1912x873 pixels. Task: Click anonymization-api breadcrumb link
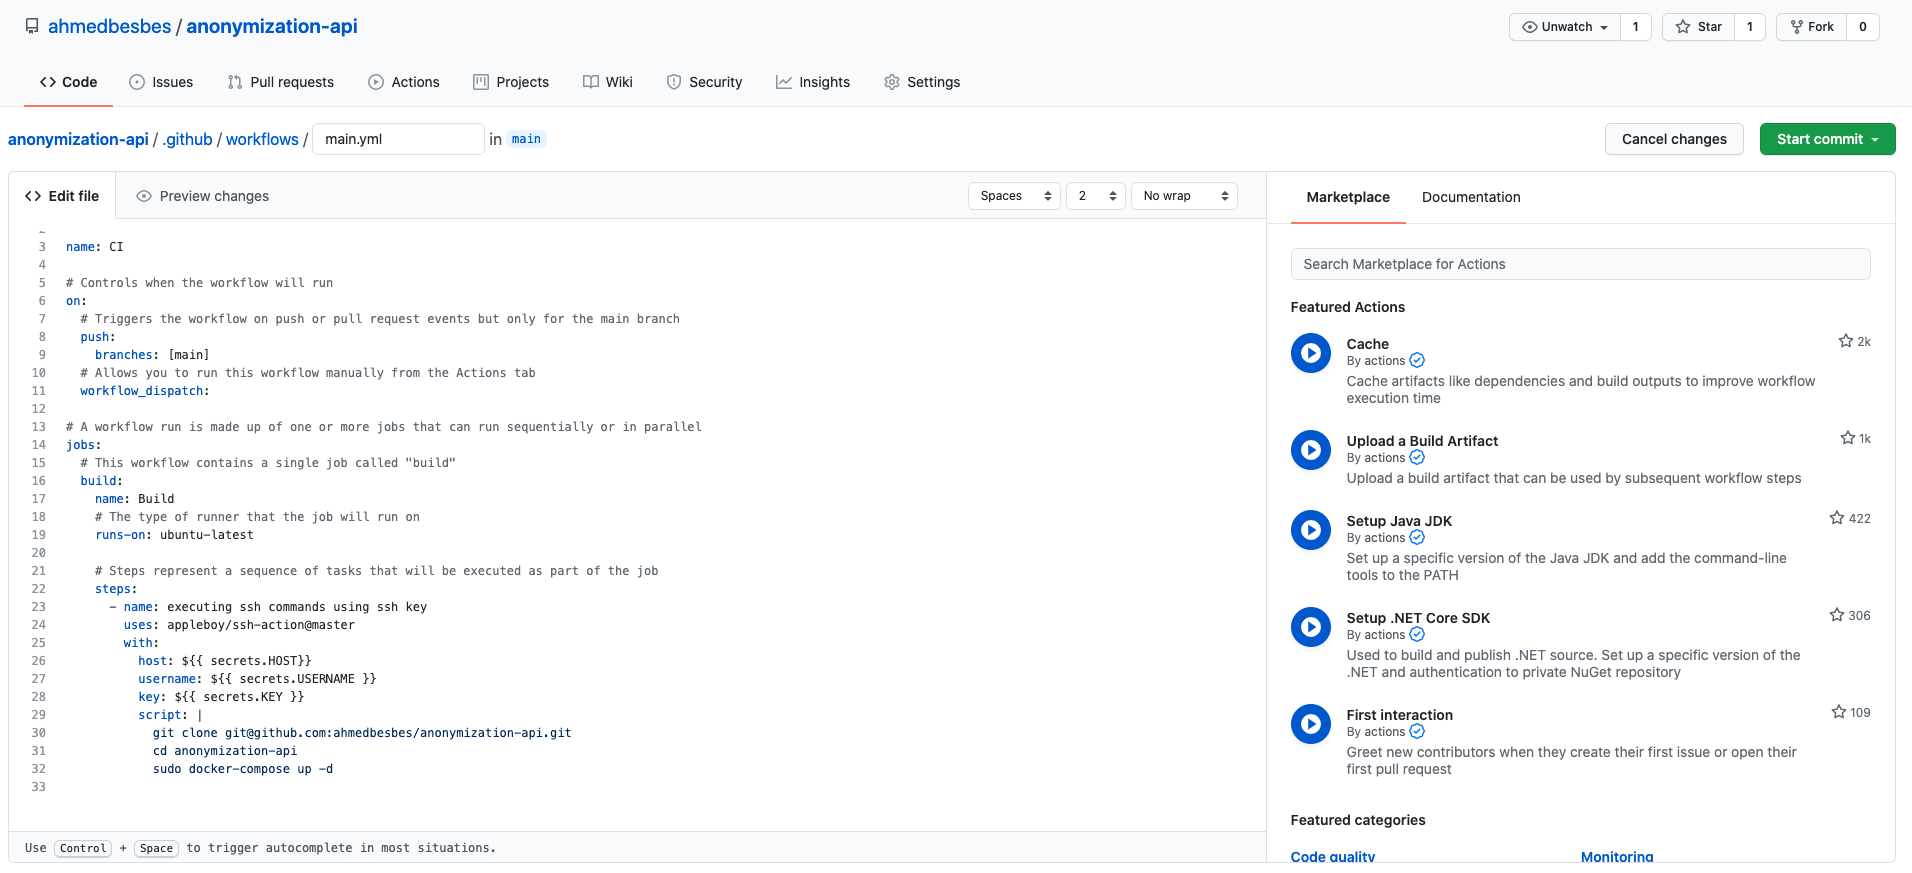pyautogui.click(x=78, y=139)
